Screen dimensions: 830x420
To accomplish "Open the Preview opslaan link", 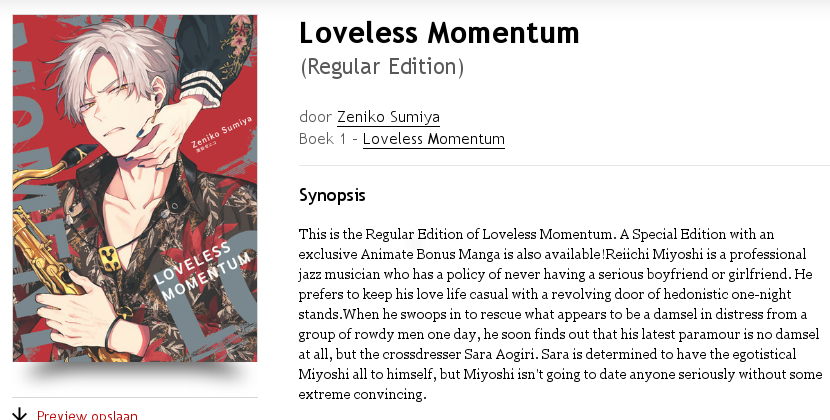I will coord(87,415).
